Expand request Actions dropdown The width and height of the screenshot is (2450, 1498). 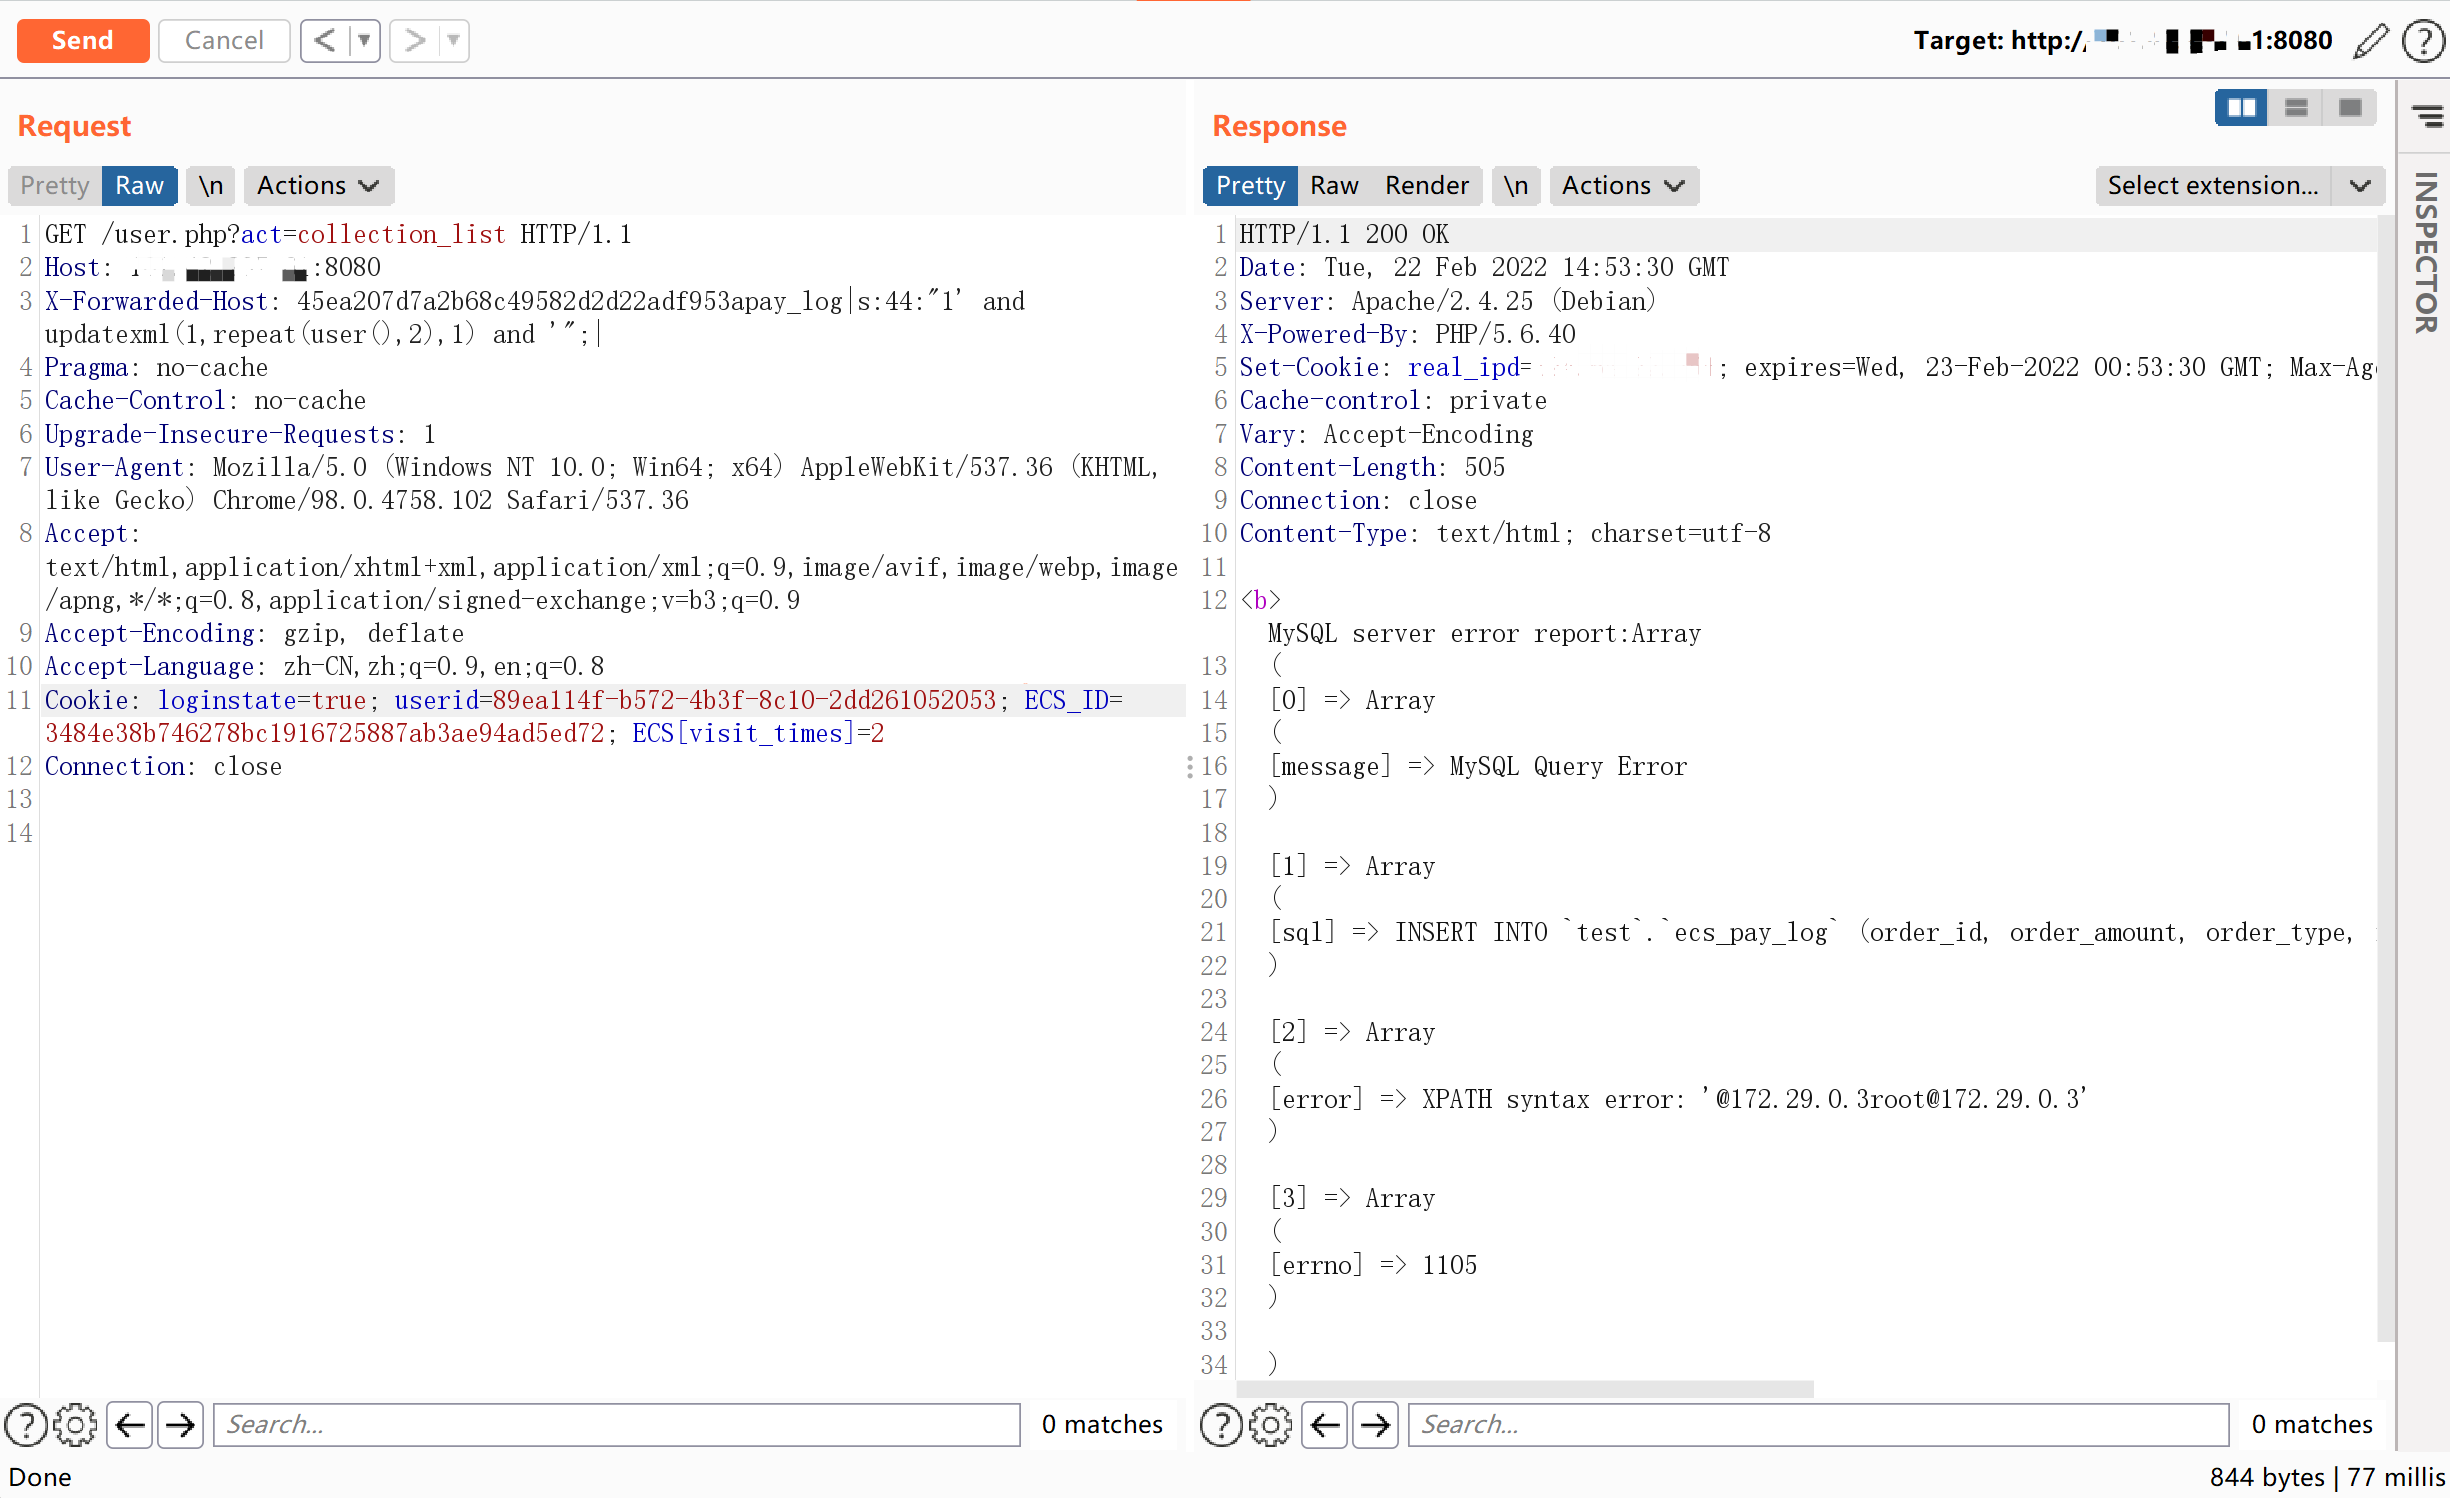[x=318, y=186]
